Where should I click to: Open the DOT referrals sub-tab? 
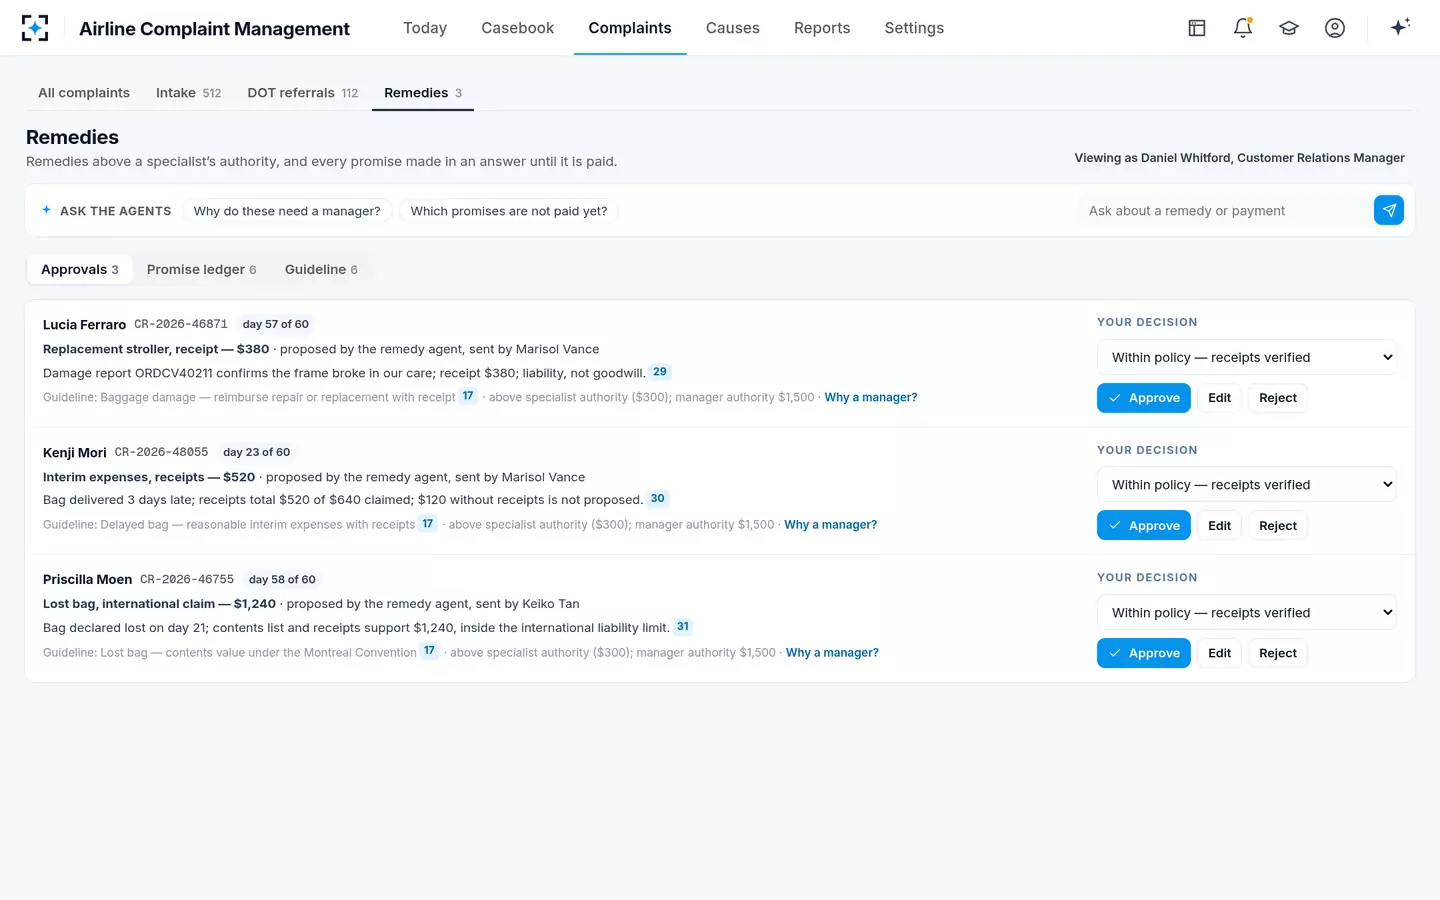point(303,93)
